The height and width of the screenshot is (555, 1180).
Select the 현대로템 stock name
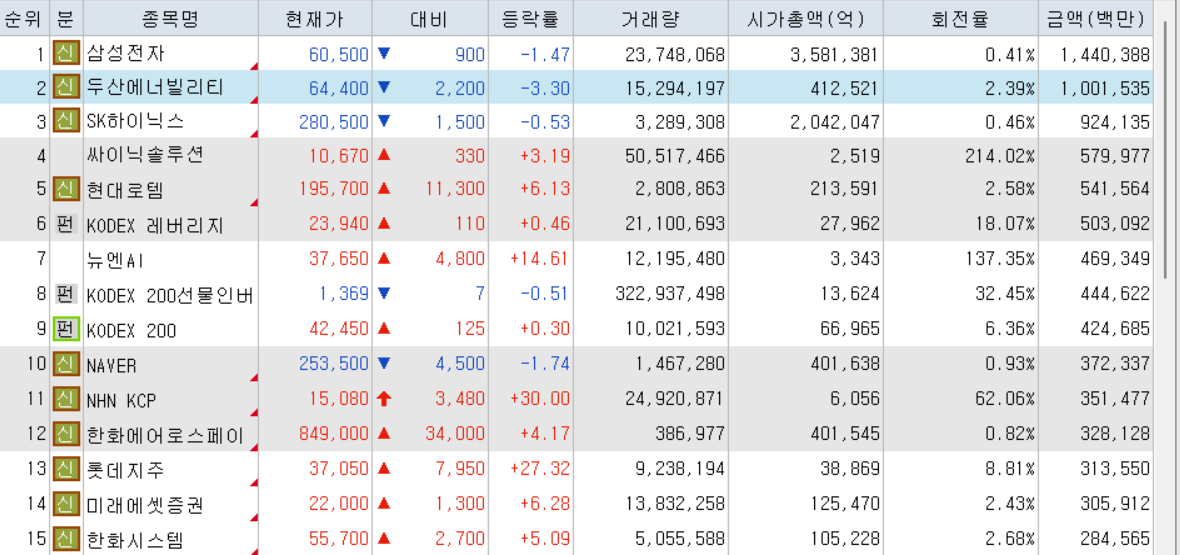tap(126, 189)
